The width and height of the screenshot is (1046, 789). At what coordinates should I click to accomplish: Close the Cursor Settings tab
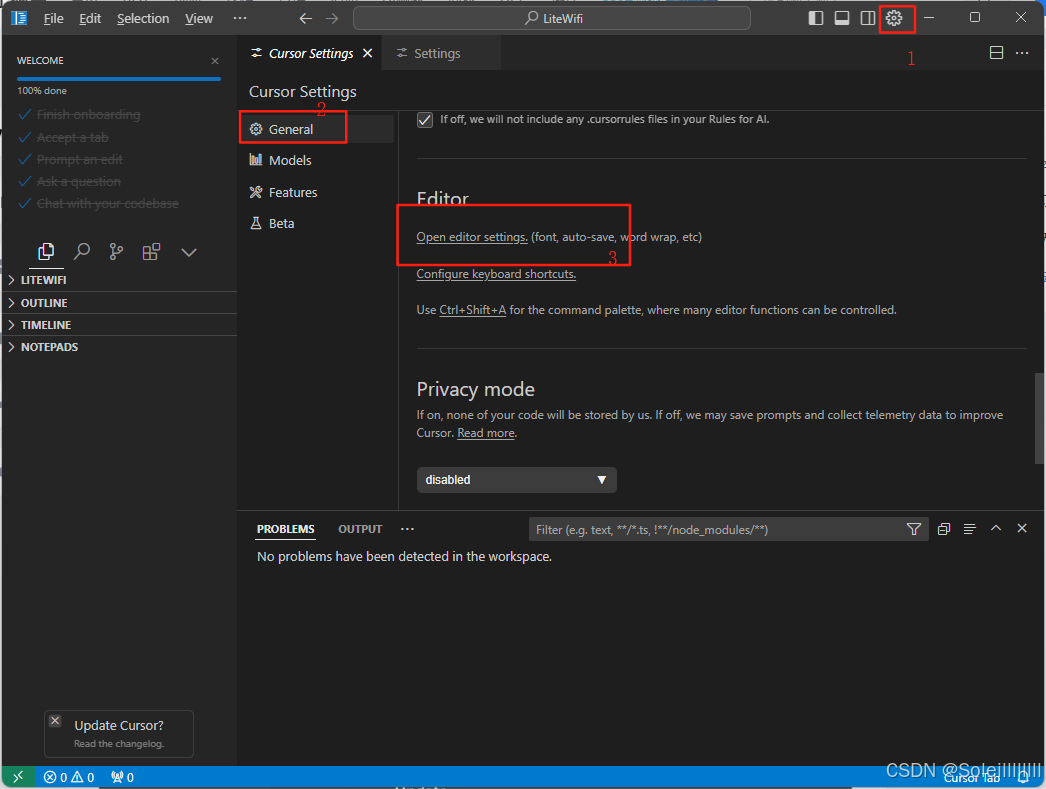click(x=368, y=53)
